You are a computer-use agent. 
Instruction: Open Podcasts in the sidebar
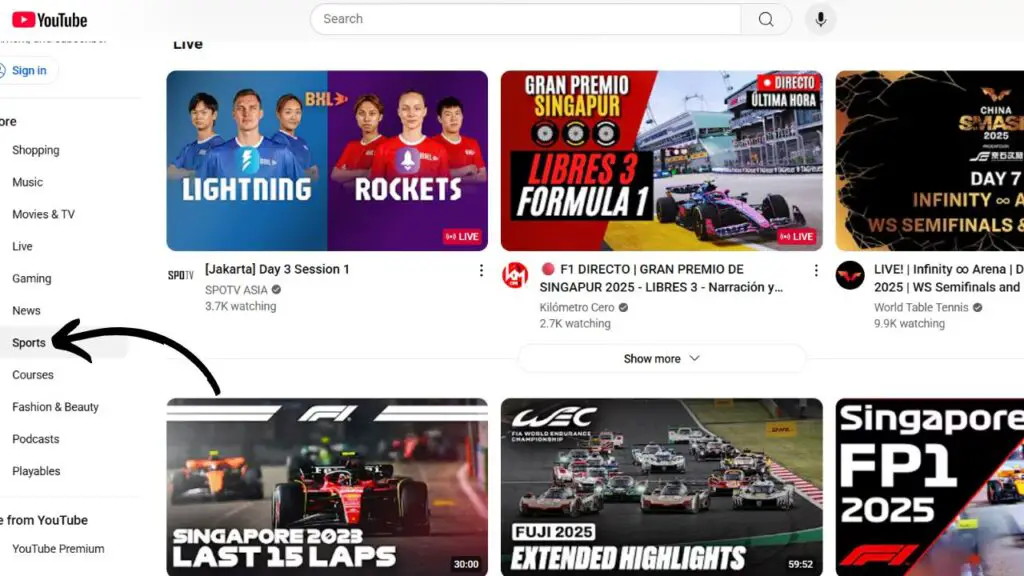36,439
